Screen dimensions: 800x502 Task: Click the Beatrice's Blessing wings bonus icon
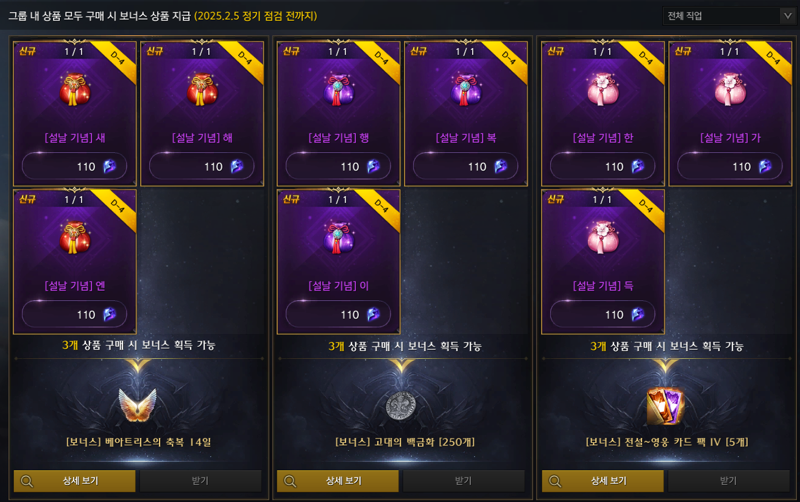point(137,406)
